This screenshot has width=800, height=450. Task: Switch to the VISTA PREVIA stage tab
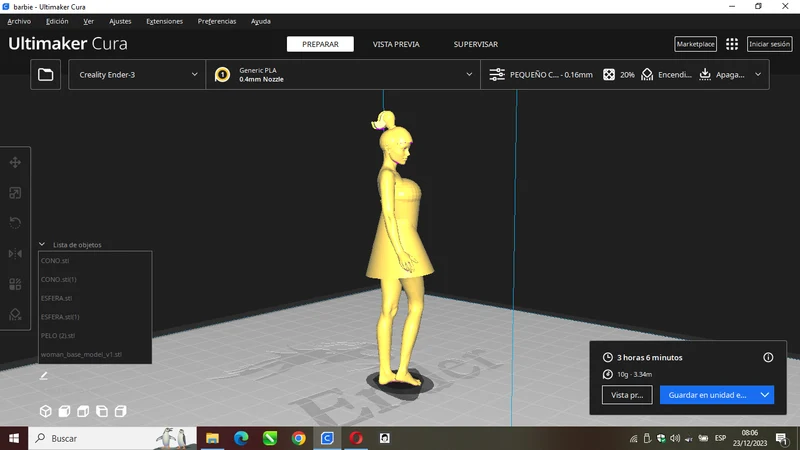396,44
